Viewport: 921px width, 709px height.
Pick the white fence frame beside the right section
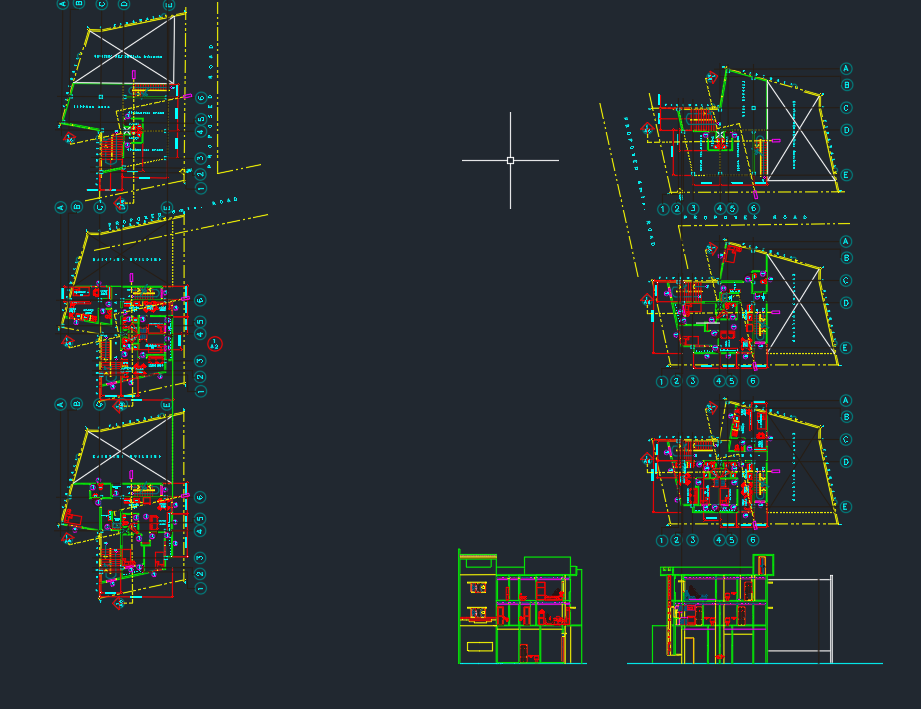(800, 620)
